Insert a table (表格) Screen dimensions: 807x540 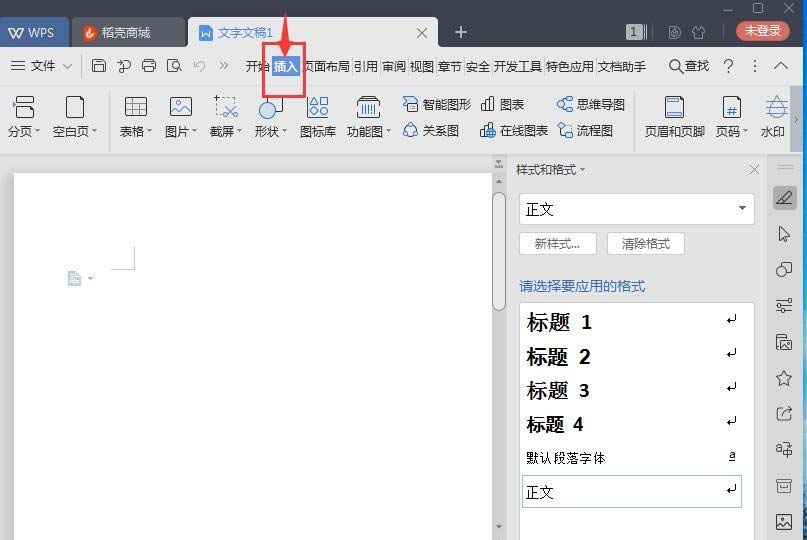point(136,117)
